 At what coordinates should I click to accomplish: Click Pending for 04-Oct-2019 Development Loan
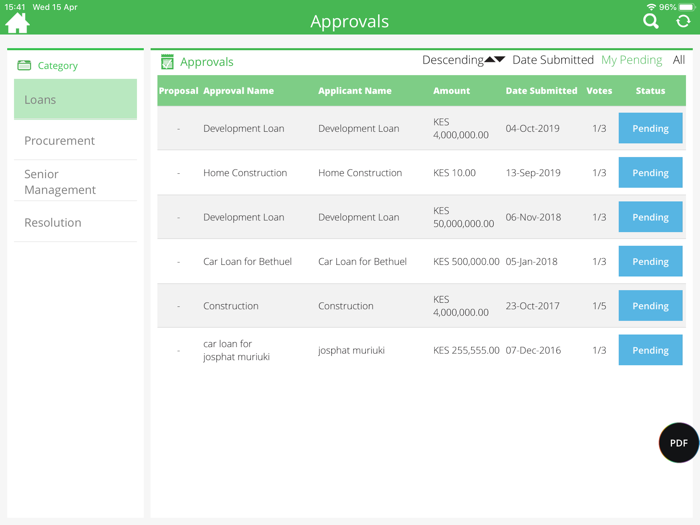pos(650,129)
